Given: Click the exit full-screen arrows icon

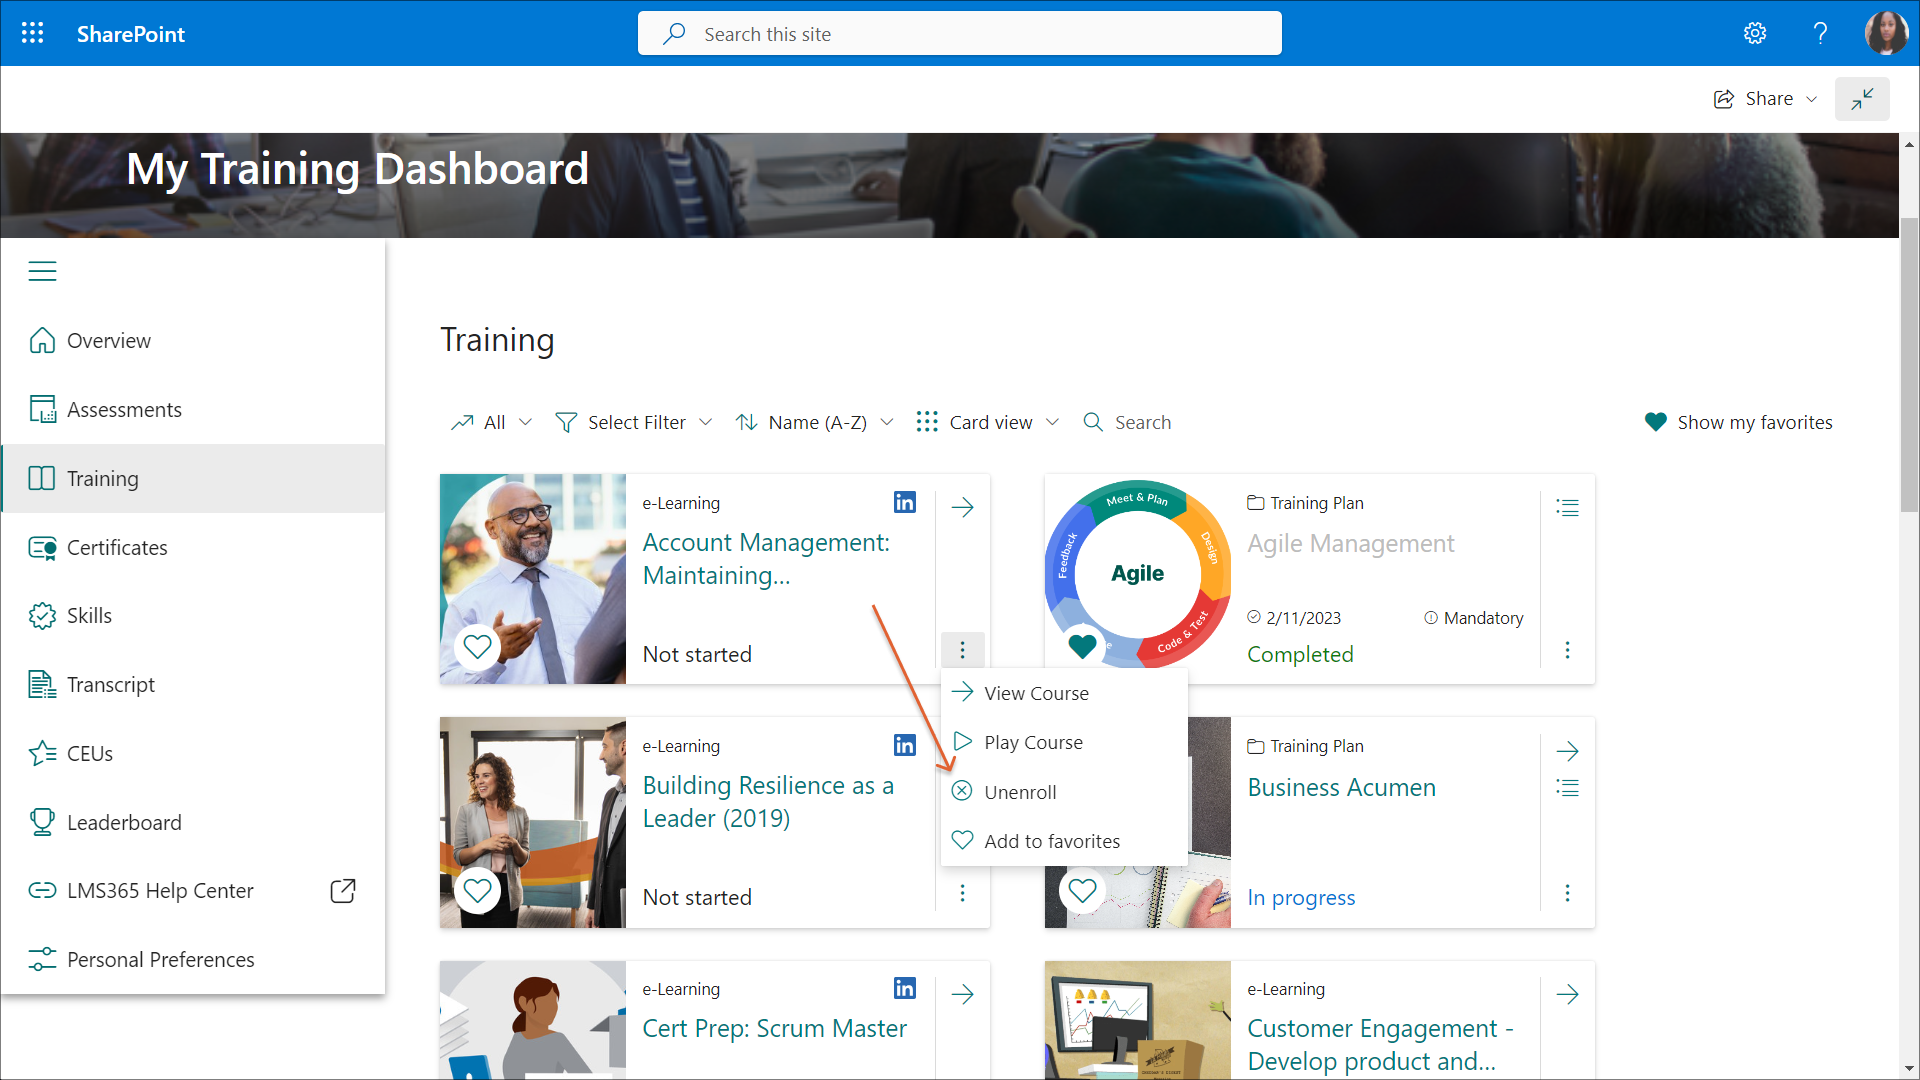Looking at the screenshot, I should click(x=1861, y=99).
